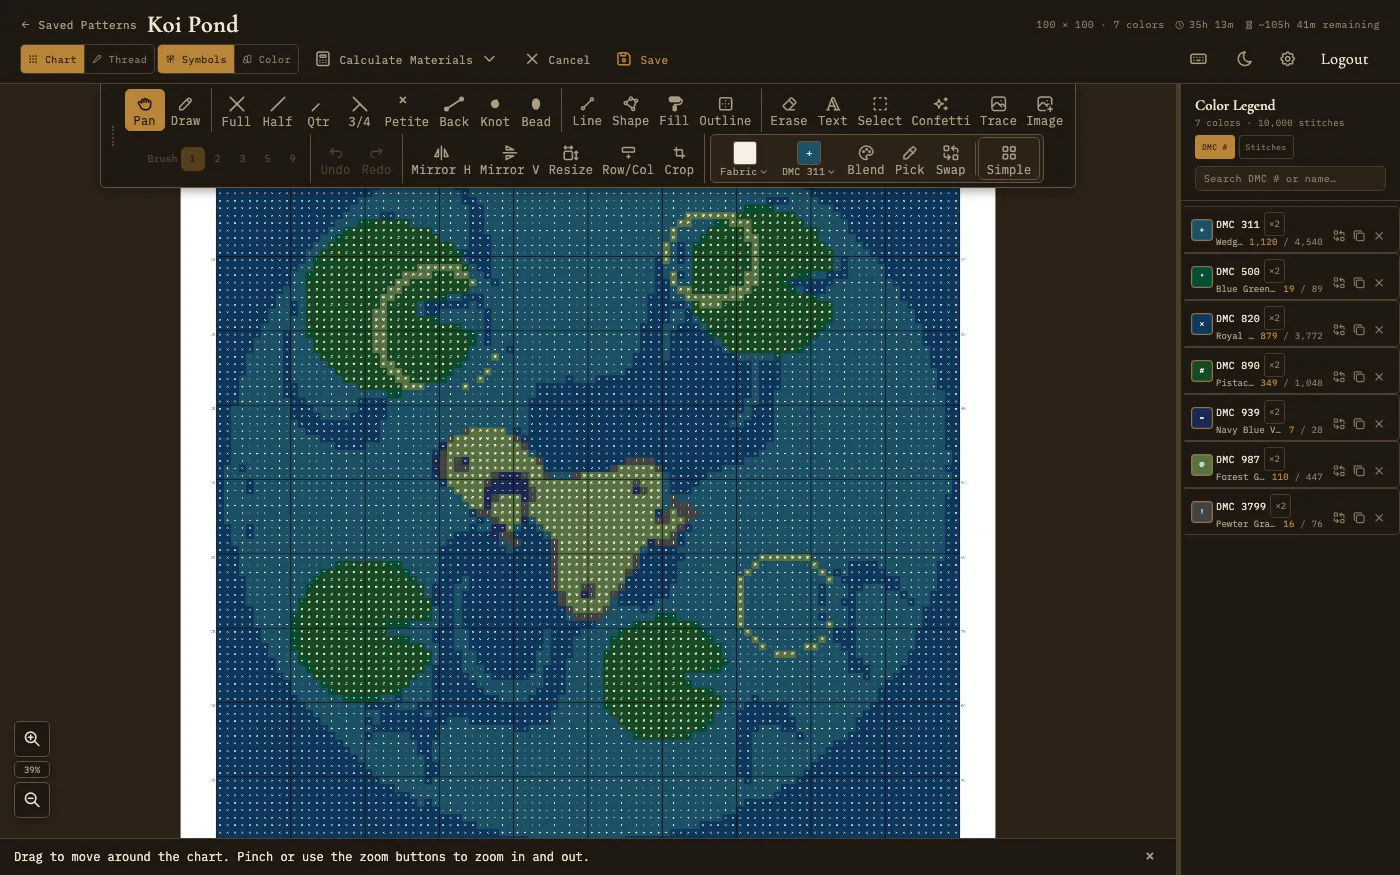Set brush size to 3
Image resolution: width=1400 pixels, height=875 pixels.
click(242, 158)
